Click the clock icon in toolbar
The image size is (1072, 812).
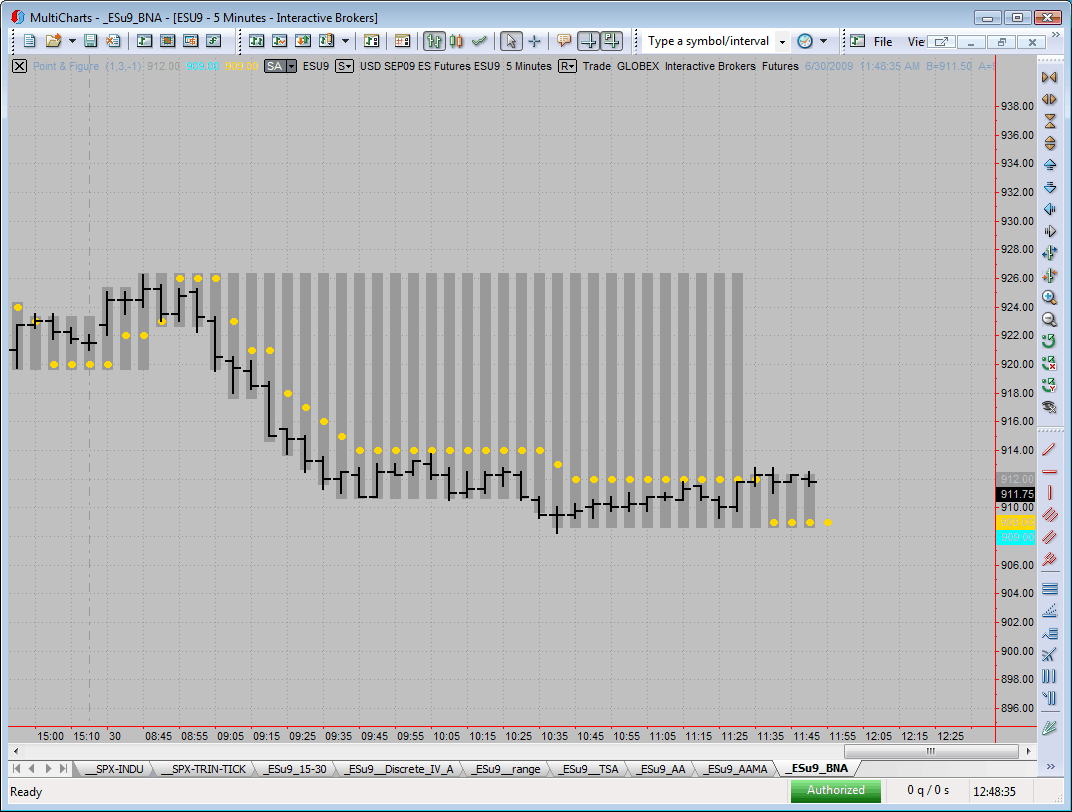click(x=805, y=41)
